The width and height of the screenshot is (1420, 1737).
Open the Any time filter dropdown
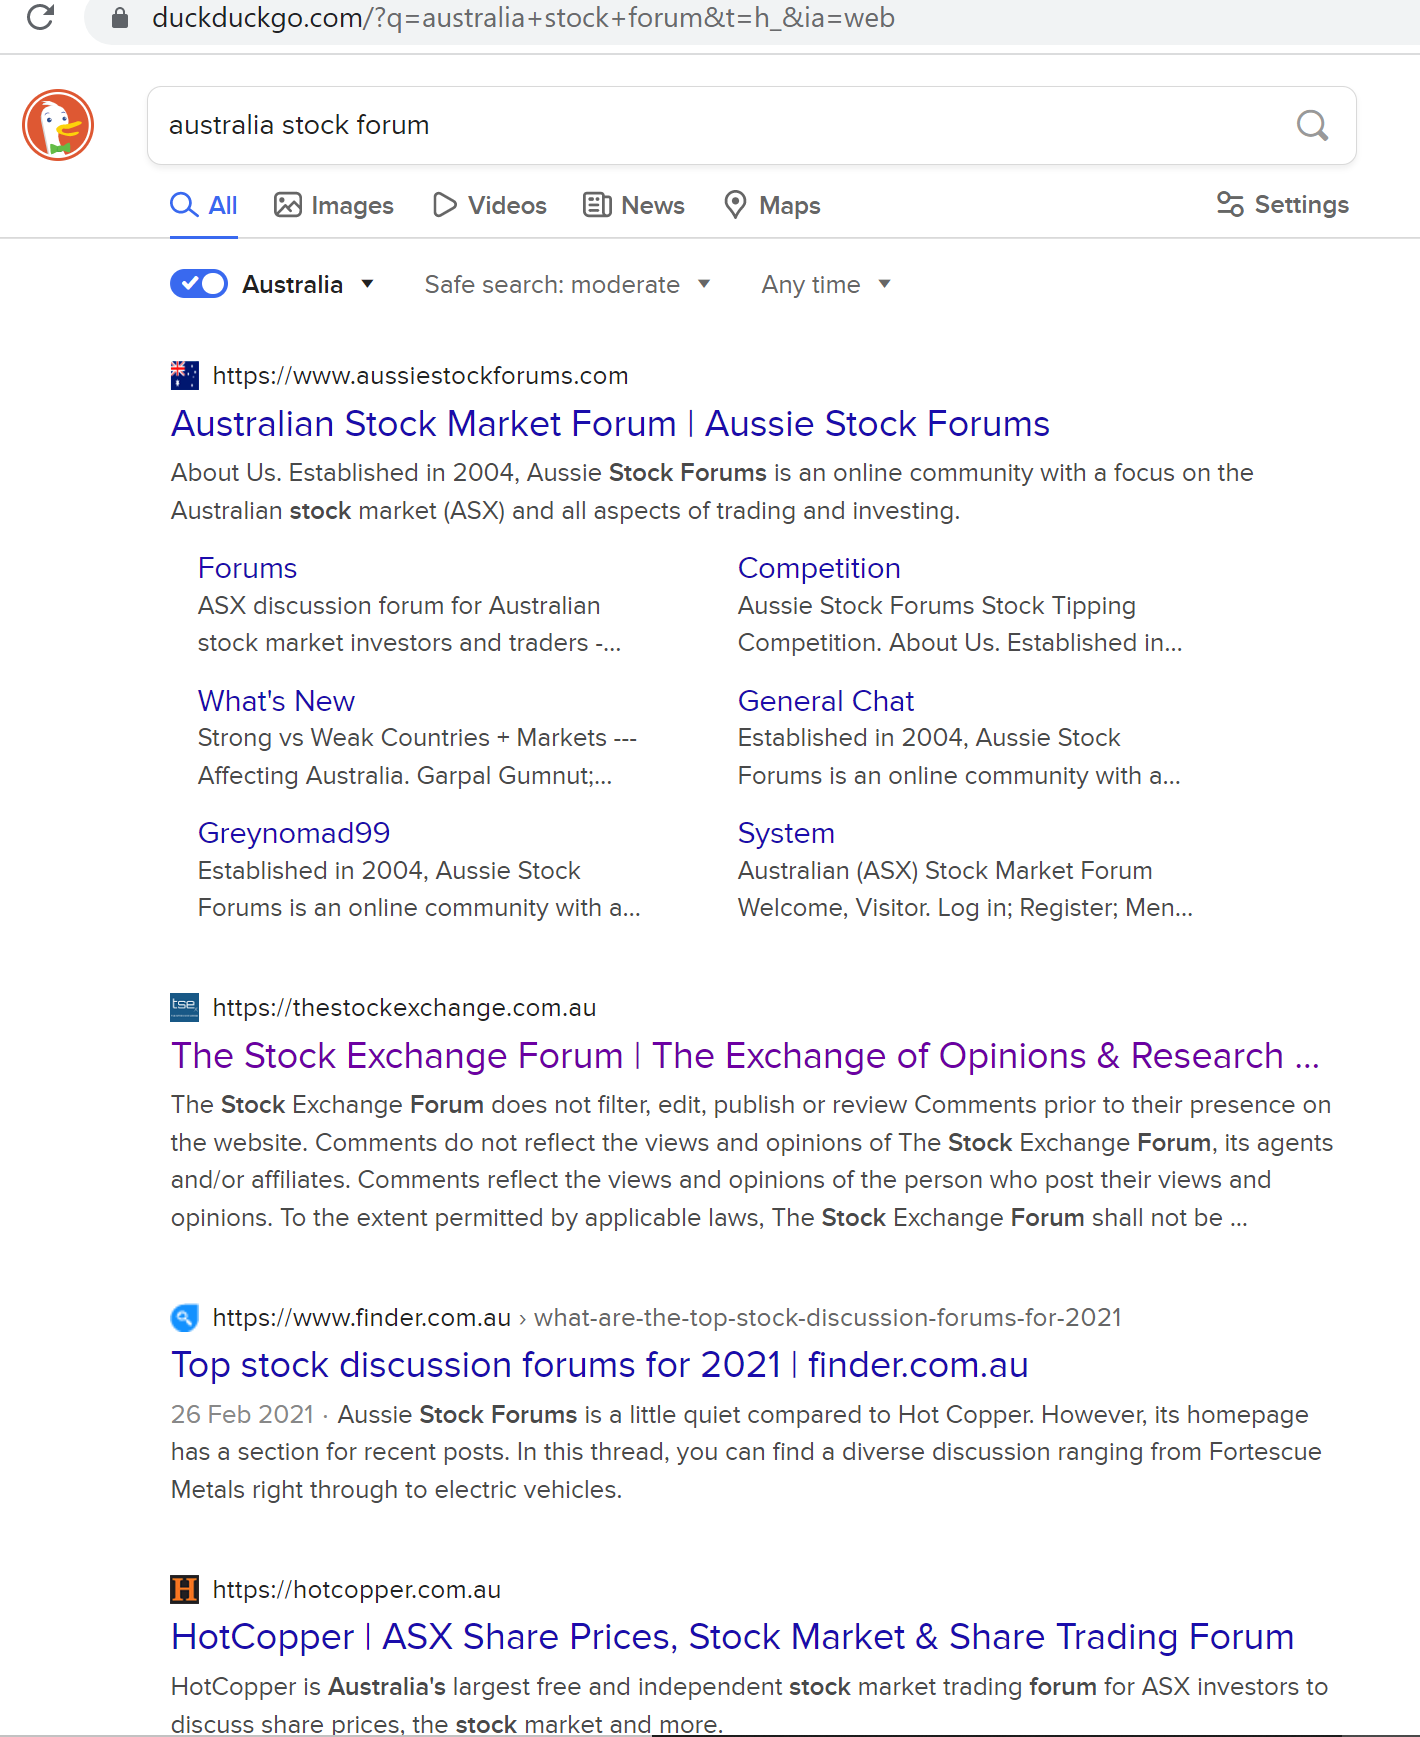pyautogui.click(x=826, y=285)
